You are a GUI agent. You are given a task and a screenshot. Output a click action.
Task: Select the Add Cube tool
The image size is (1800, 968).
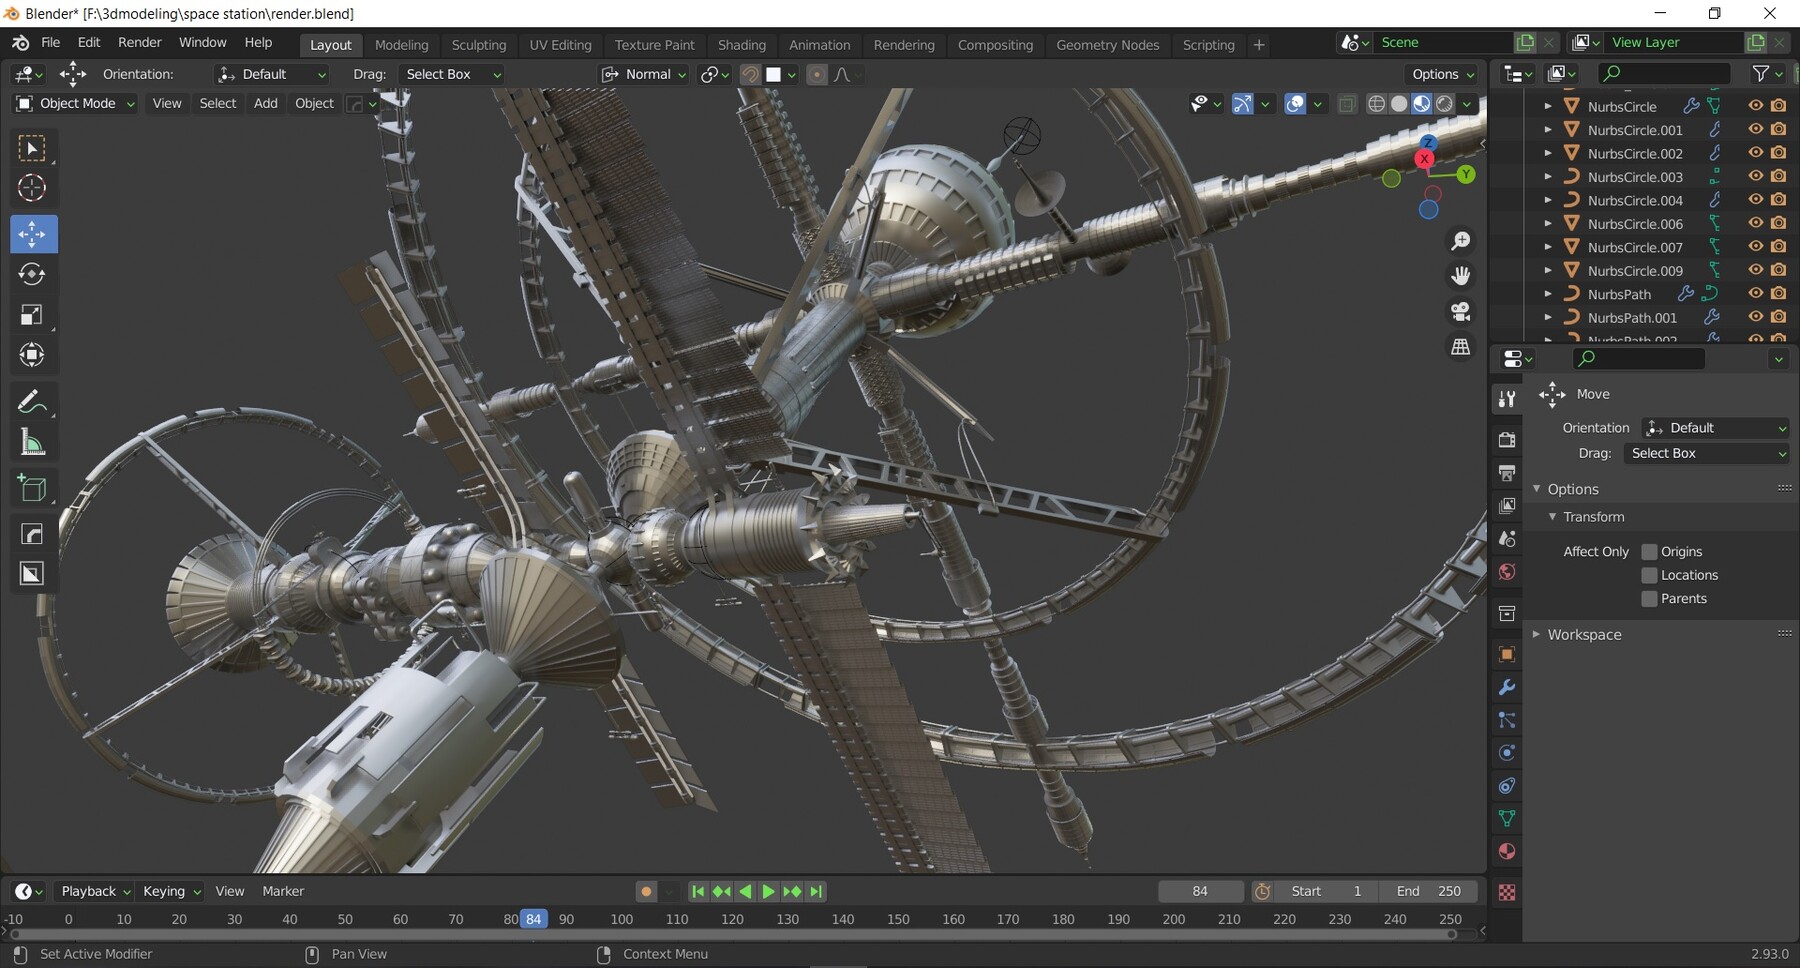tap(33, 488)
